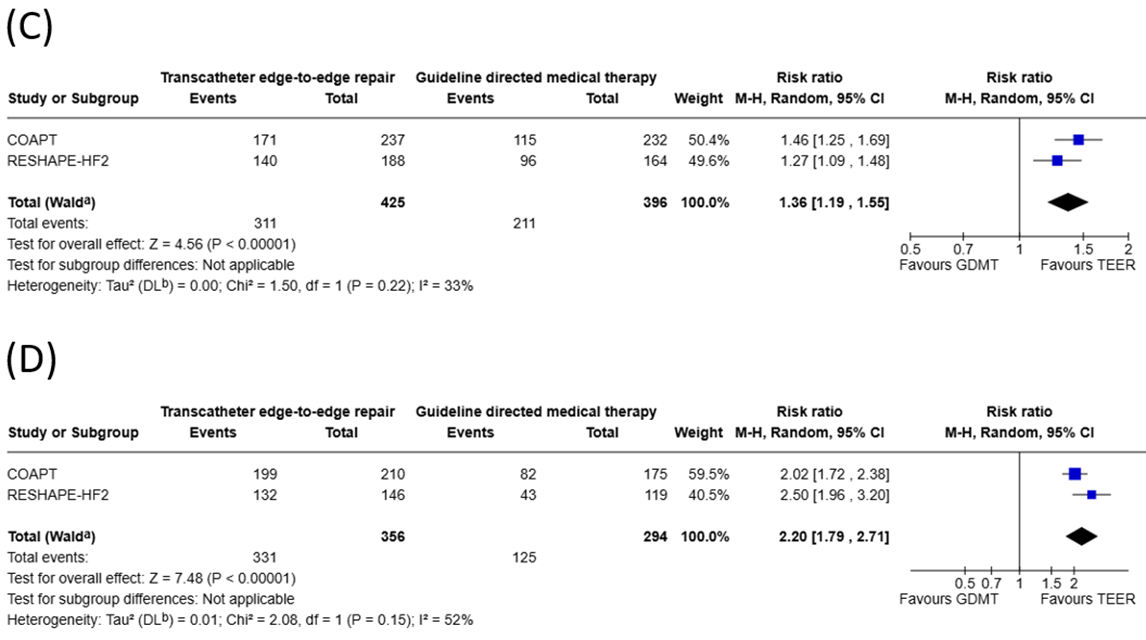Click the COAPT blue square in panel D
This screenshot has height=640, width=1146.
[1074, 473]
